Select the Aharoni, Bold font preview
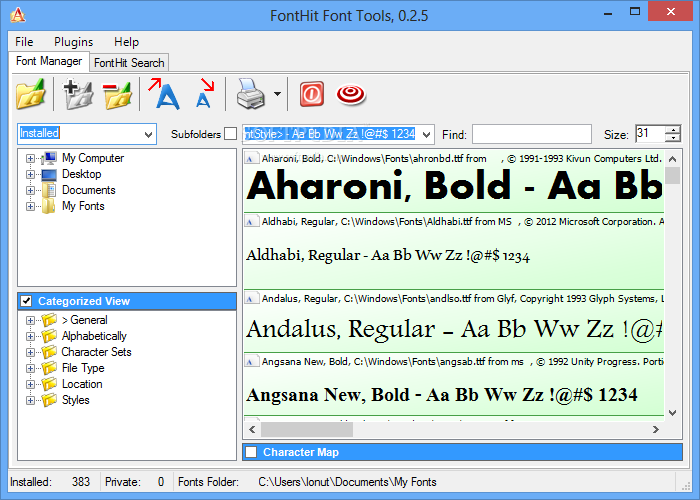700x500 pixels. (x=454, y=182)
